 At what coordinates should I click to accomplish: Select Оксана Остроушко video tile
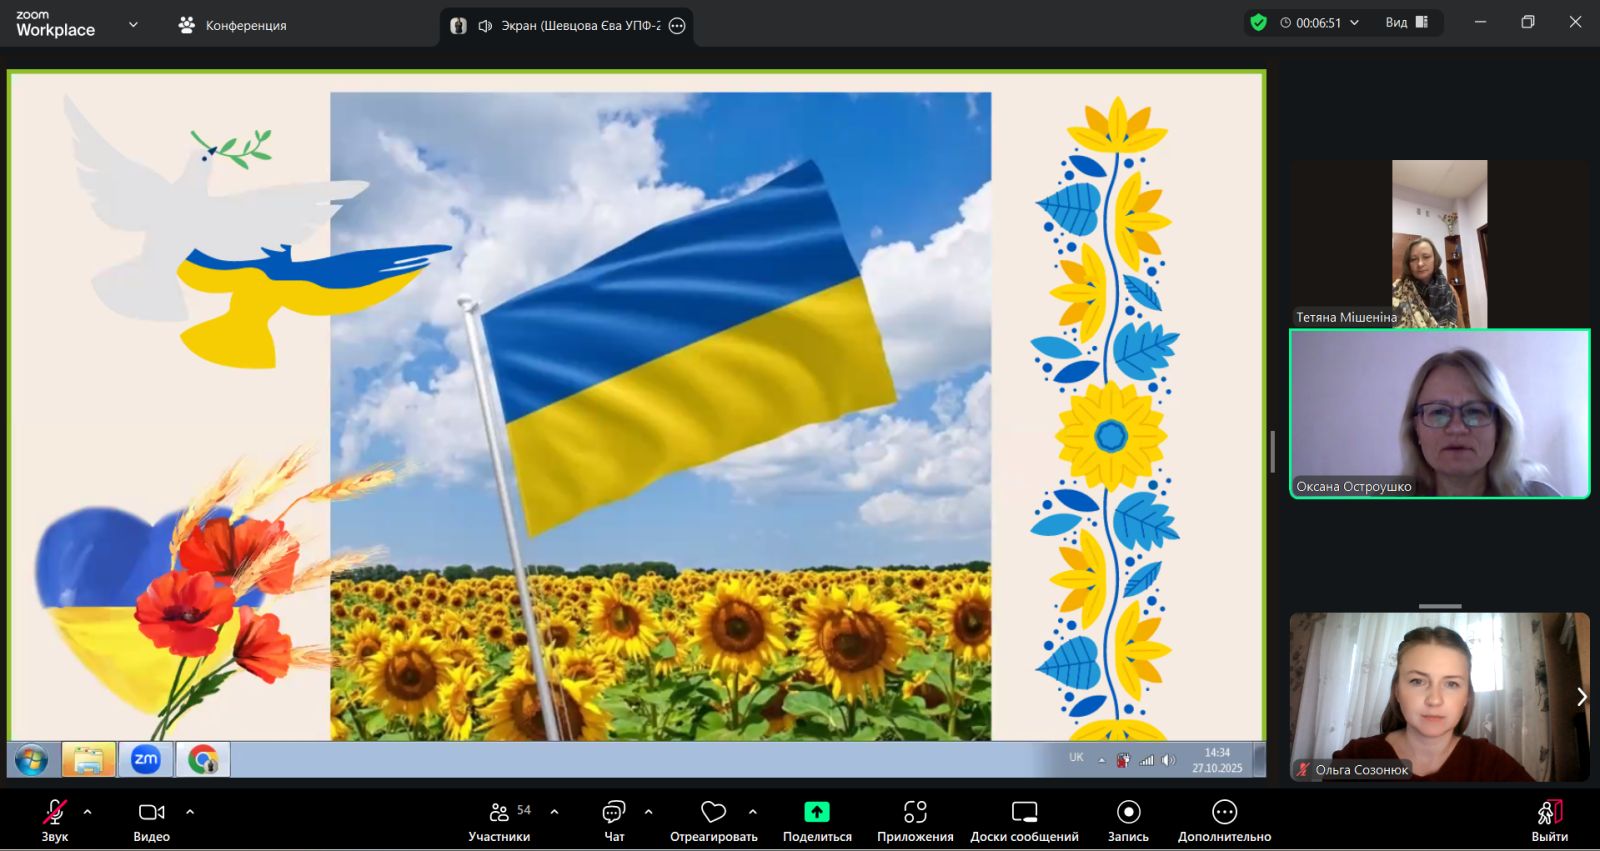(x=1439, y=413)
